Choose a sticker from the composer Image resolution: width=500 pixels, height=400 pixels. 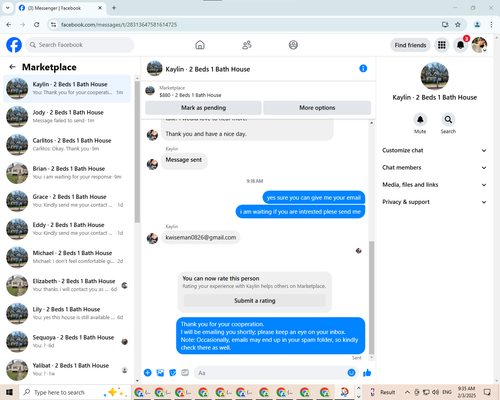point(173,373)
